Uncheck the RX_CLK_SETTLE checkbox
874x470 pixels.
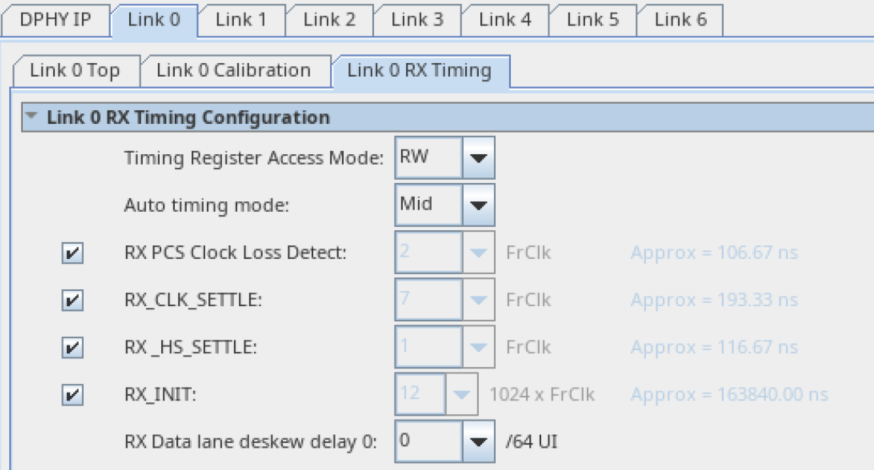tap(72, 300)
